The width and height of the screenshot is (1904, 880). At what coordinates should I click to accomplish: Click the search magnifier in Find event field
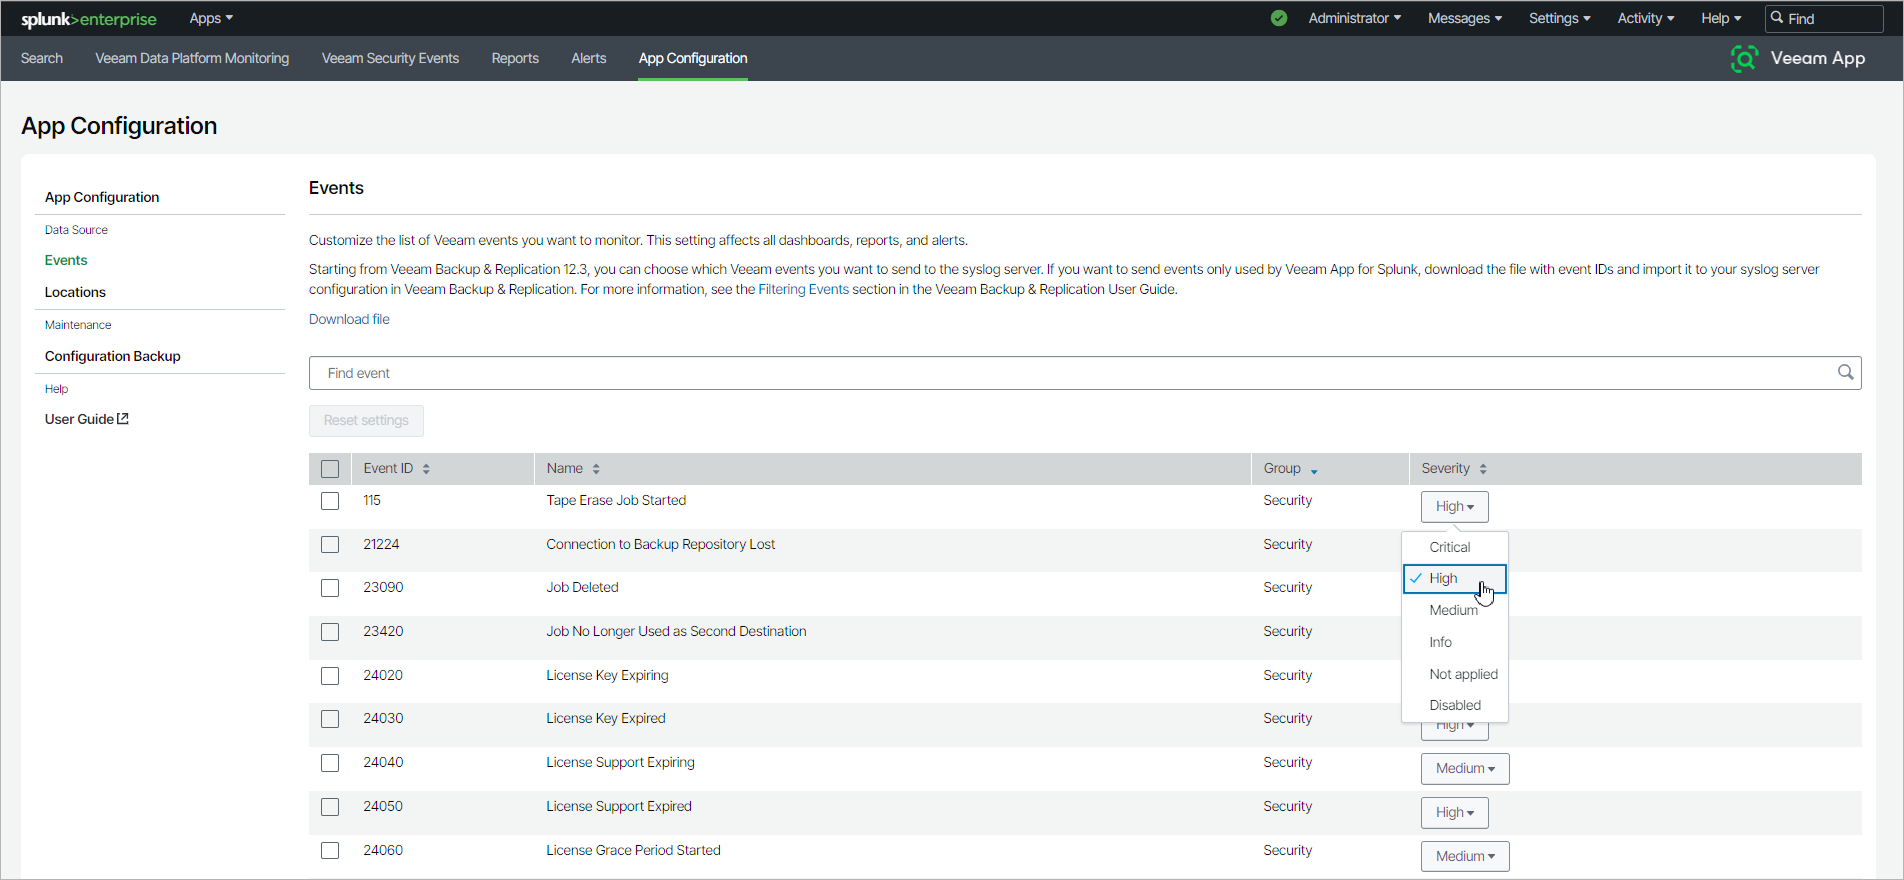pyautogui.click(x=1845, y=373)
